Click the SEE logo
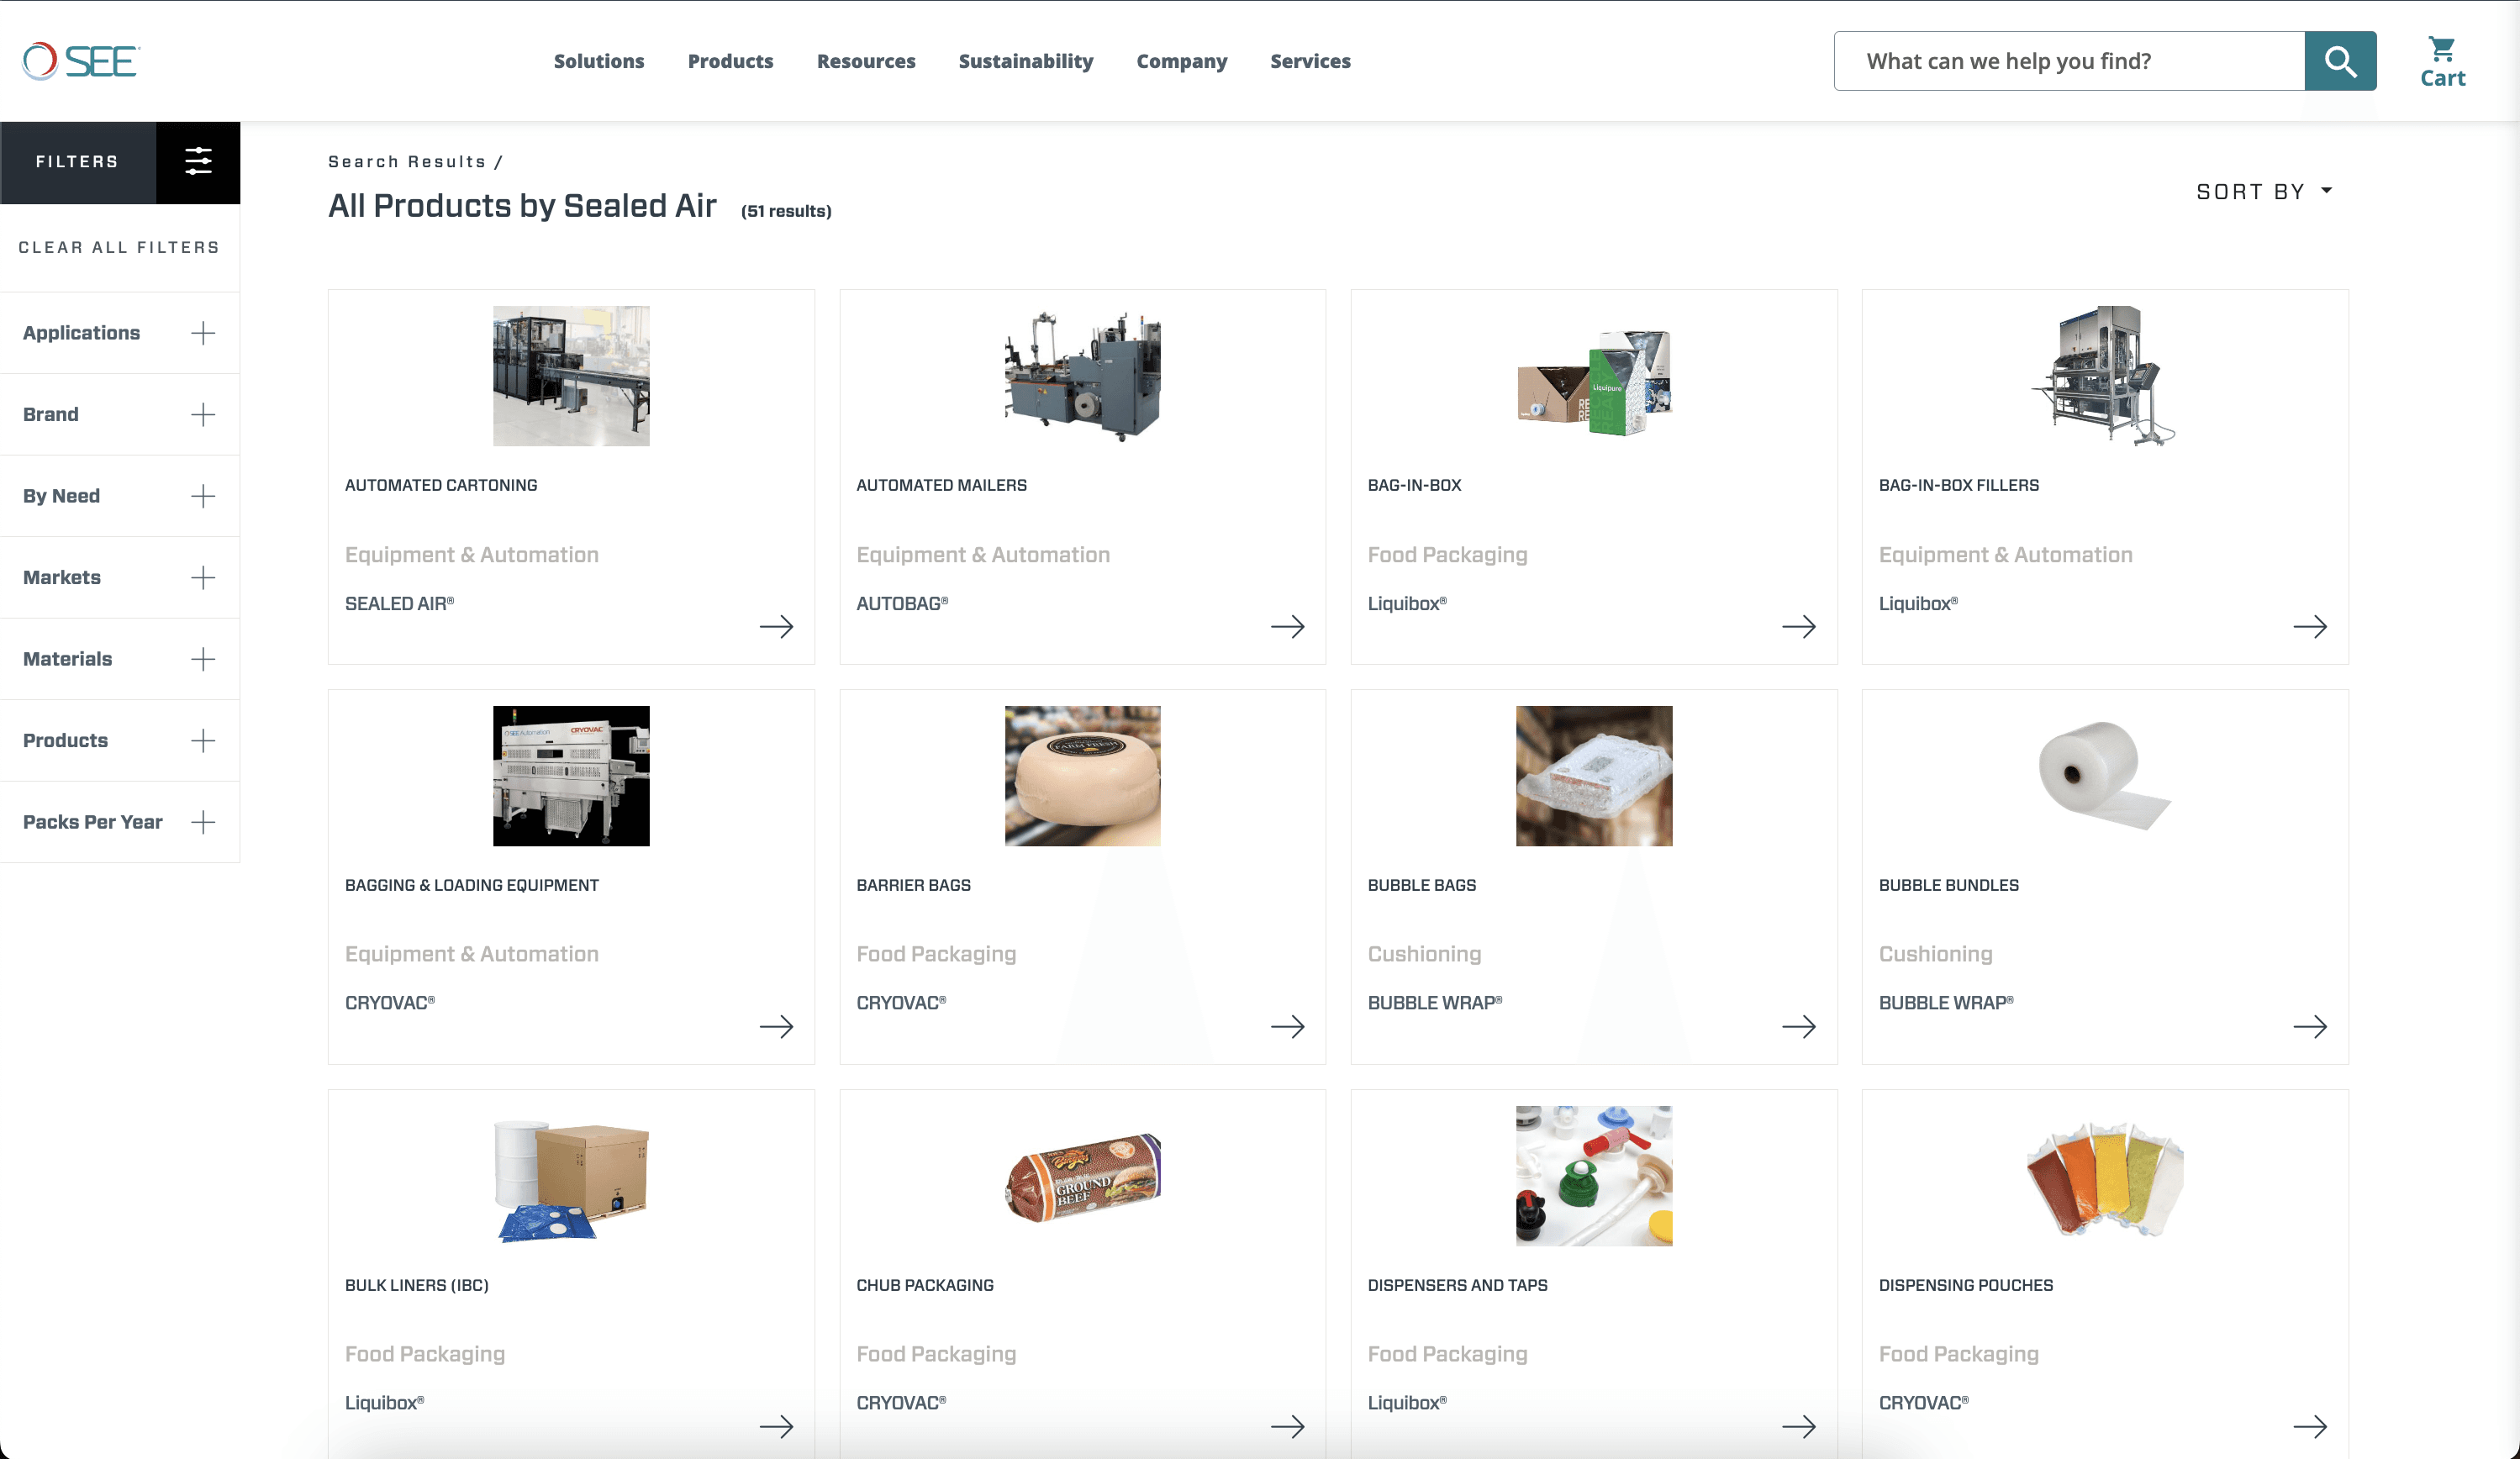2520x1459 pixels. [81, 61]
